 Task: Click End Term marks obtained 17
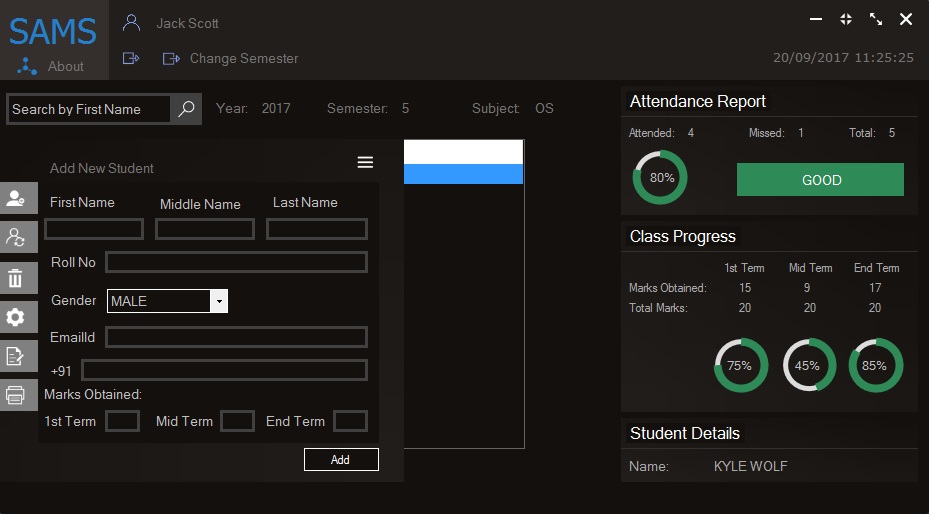(875, 288)
